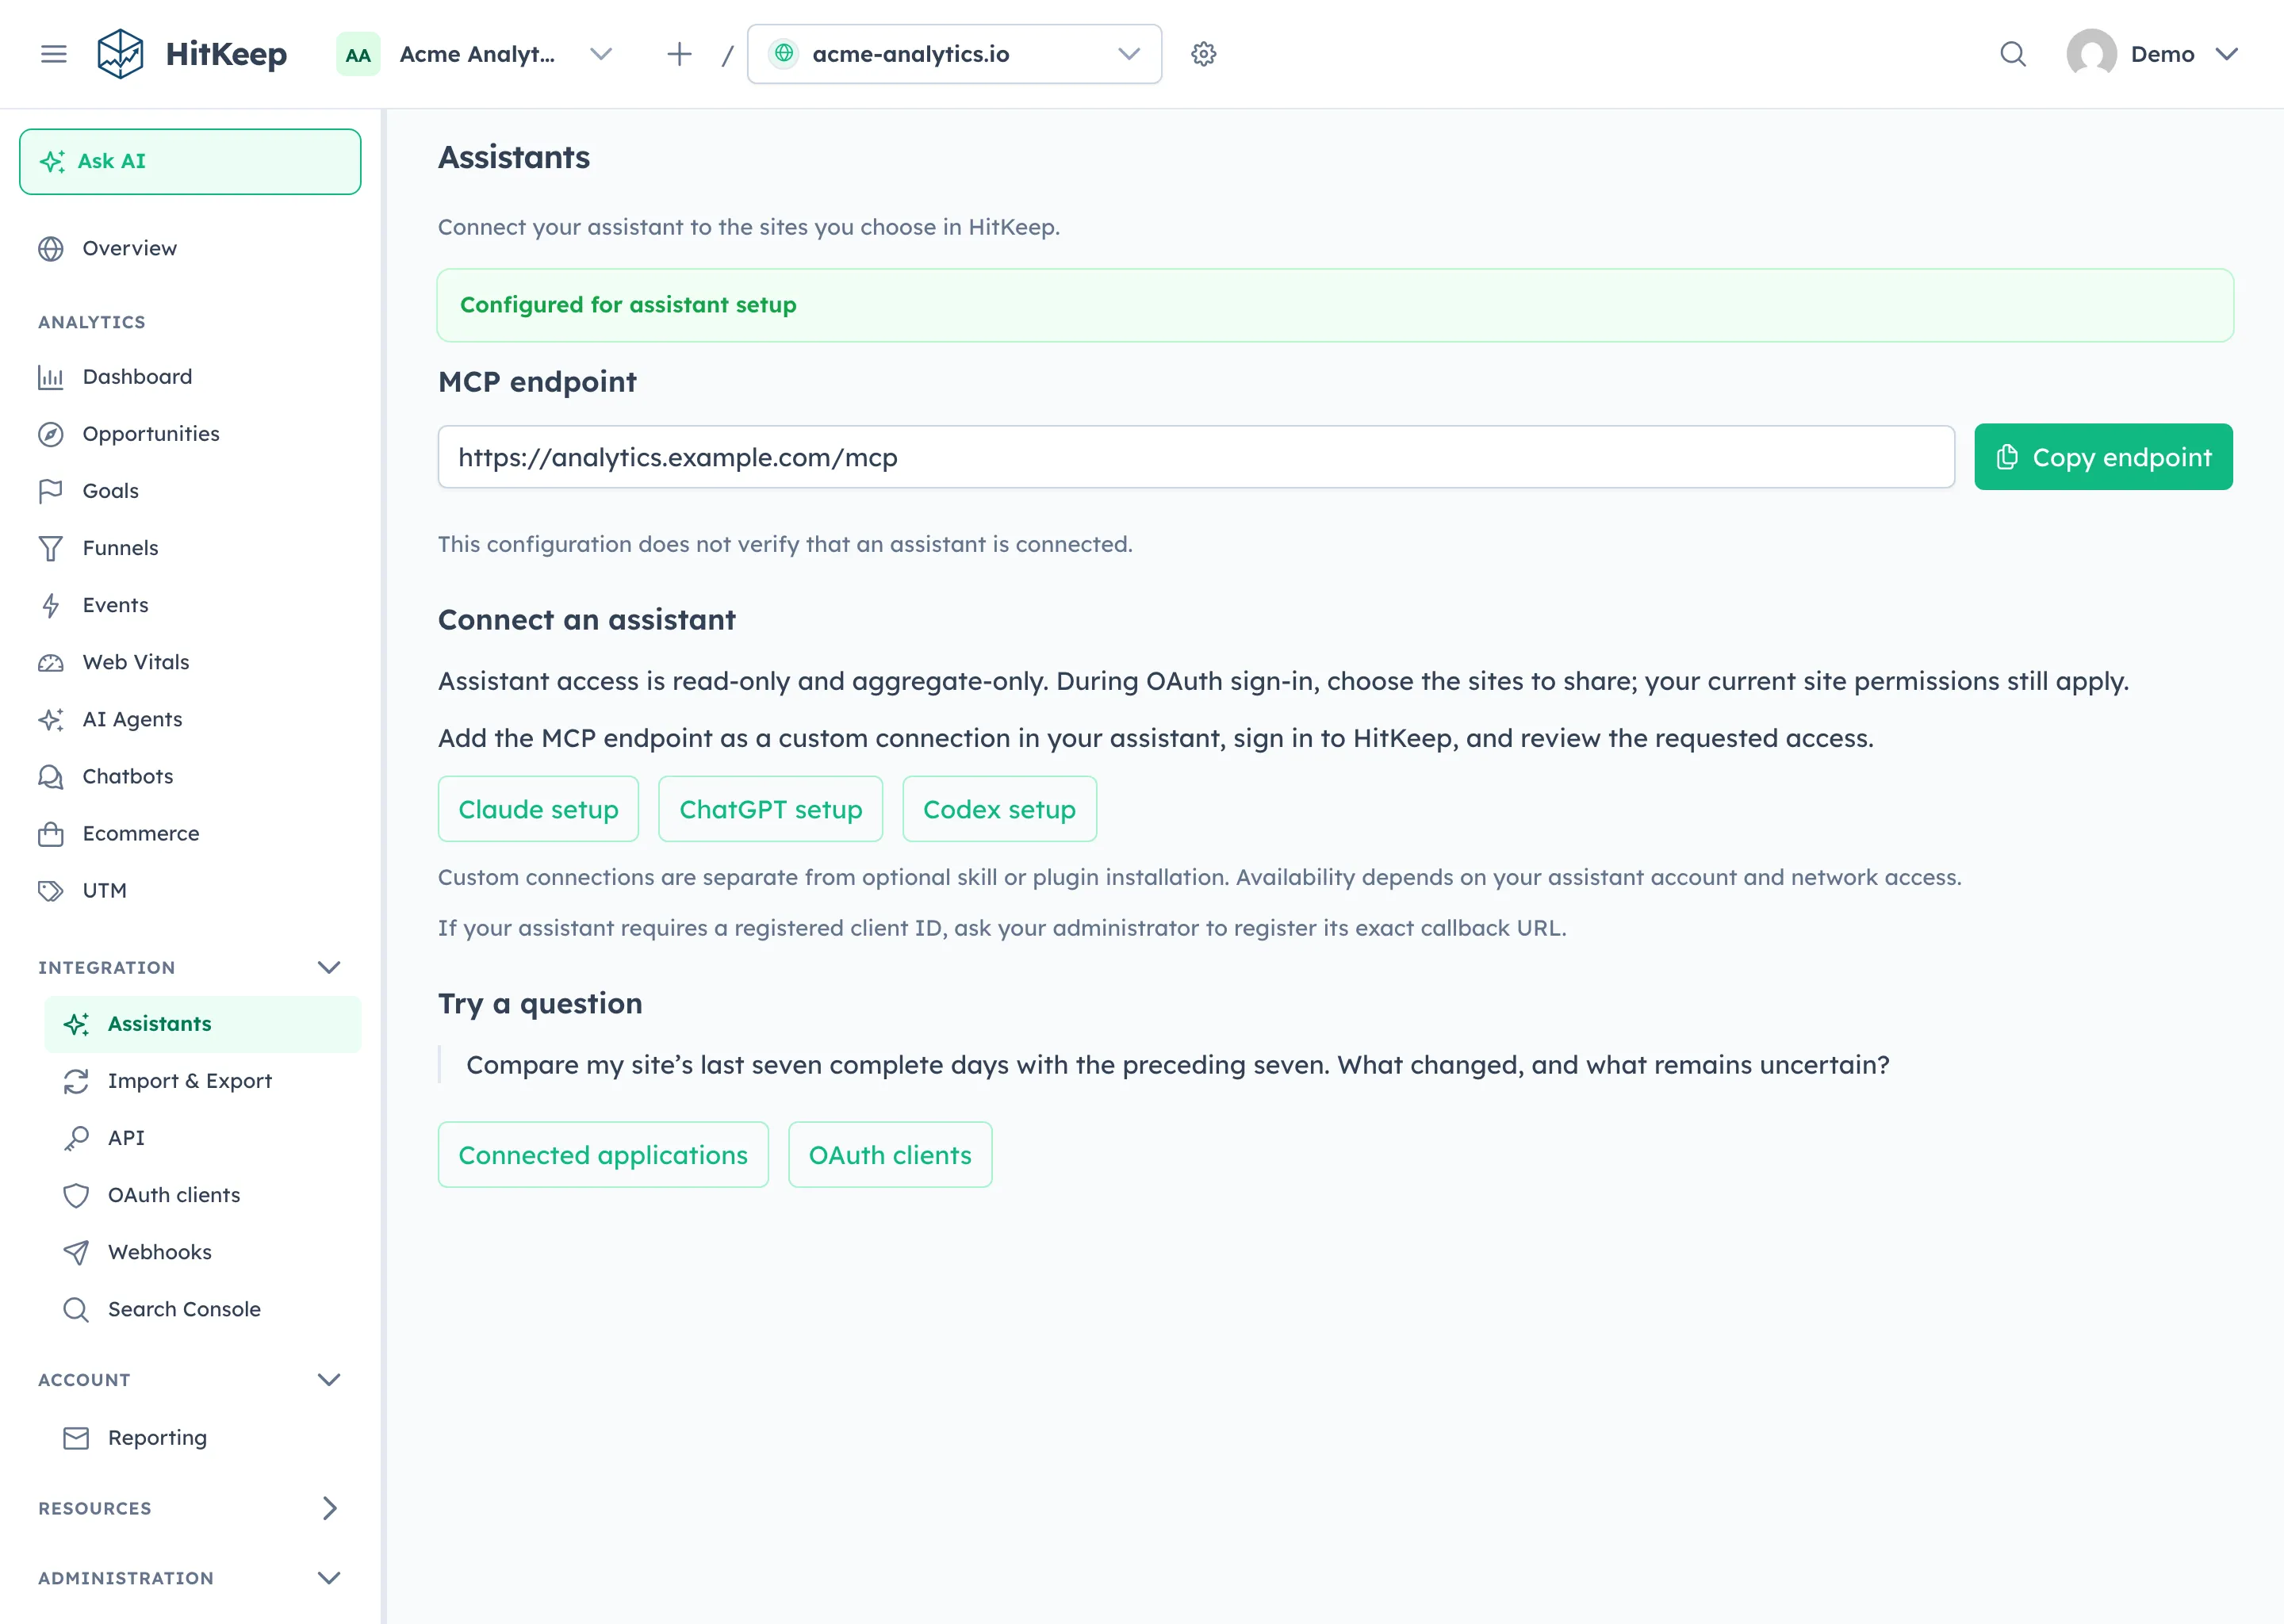Open Search Console in sidebar
Viewport: 2284px width, 1624px height.
tap(203, 1309)
